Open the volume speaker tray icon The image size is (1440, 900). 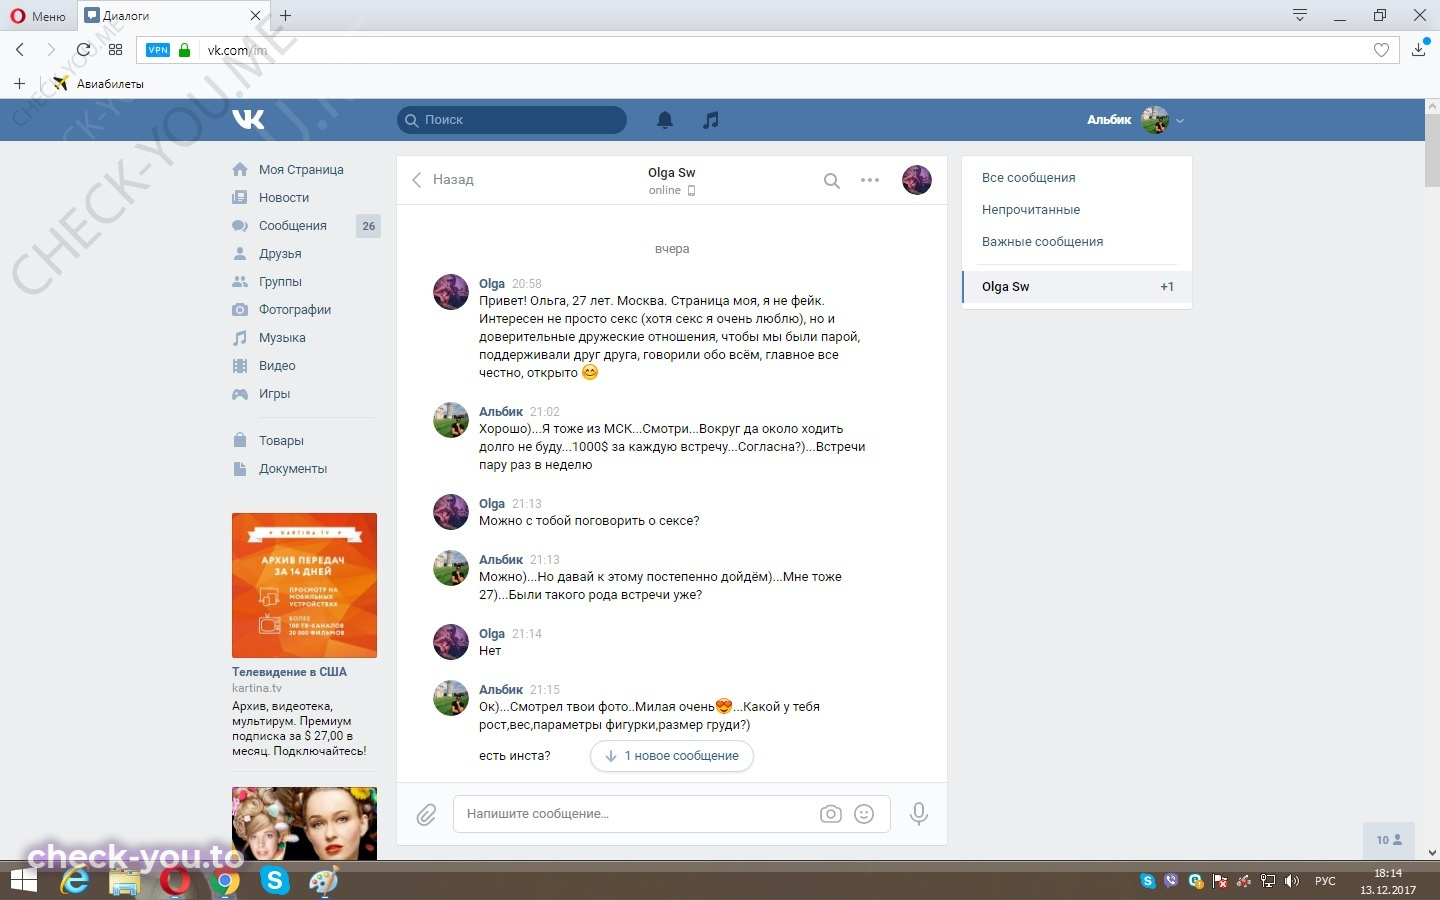[x=1292, y=881]
